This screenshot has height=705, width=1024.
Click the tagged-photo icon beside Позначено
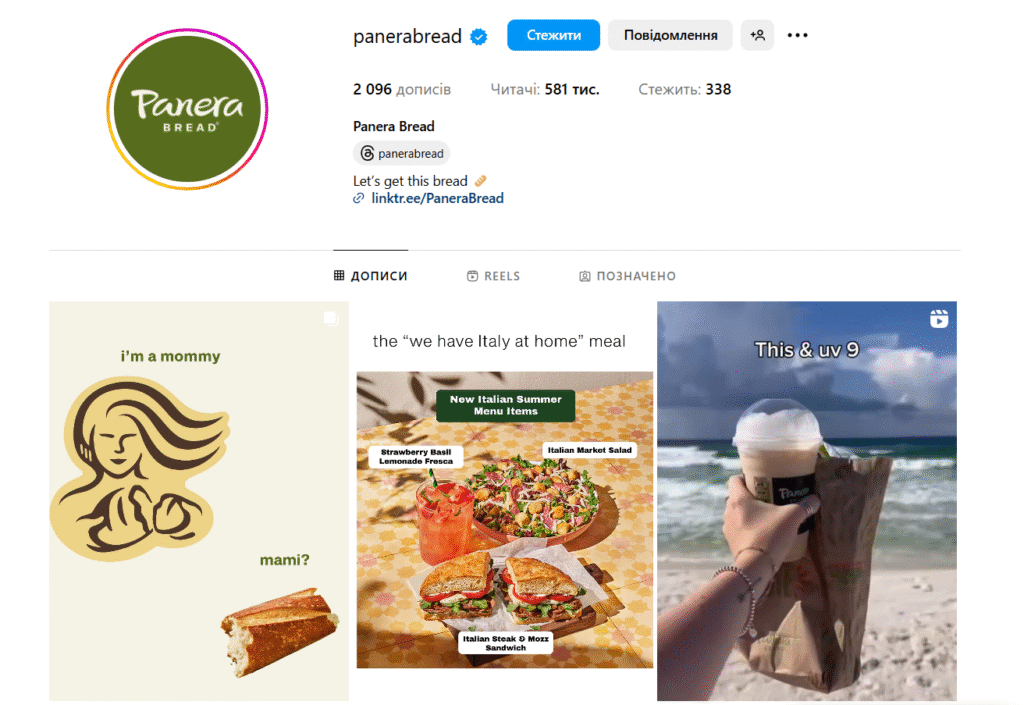point(584,276)
